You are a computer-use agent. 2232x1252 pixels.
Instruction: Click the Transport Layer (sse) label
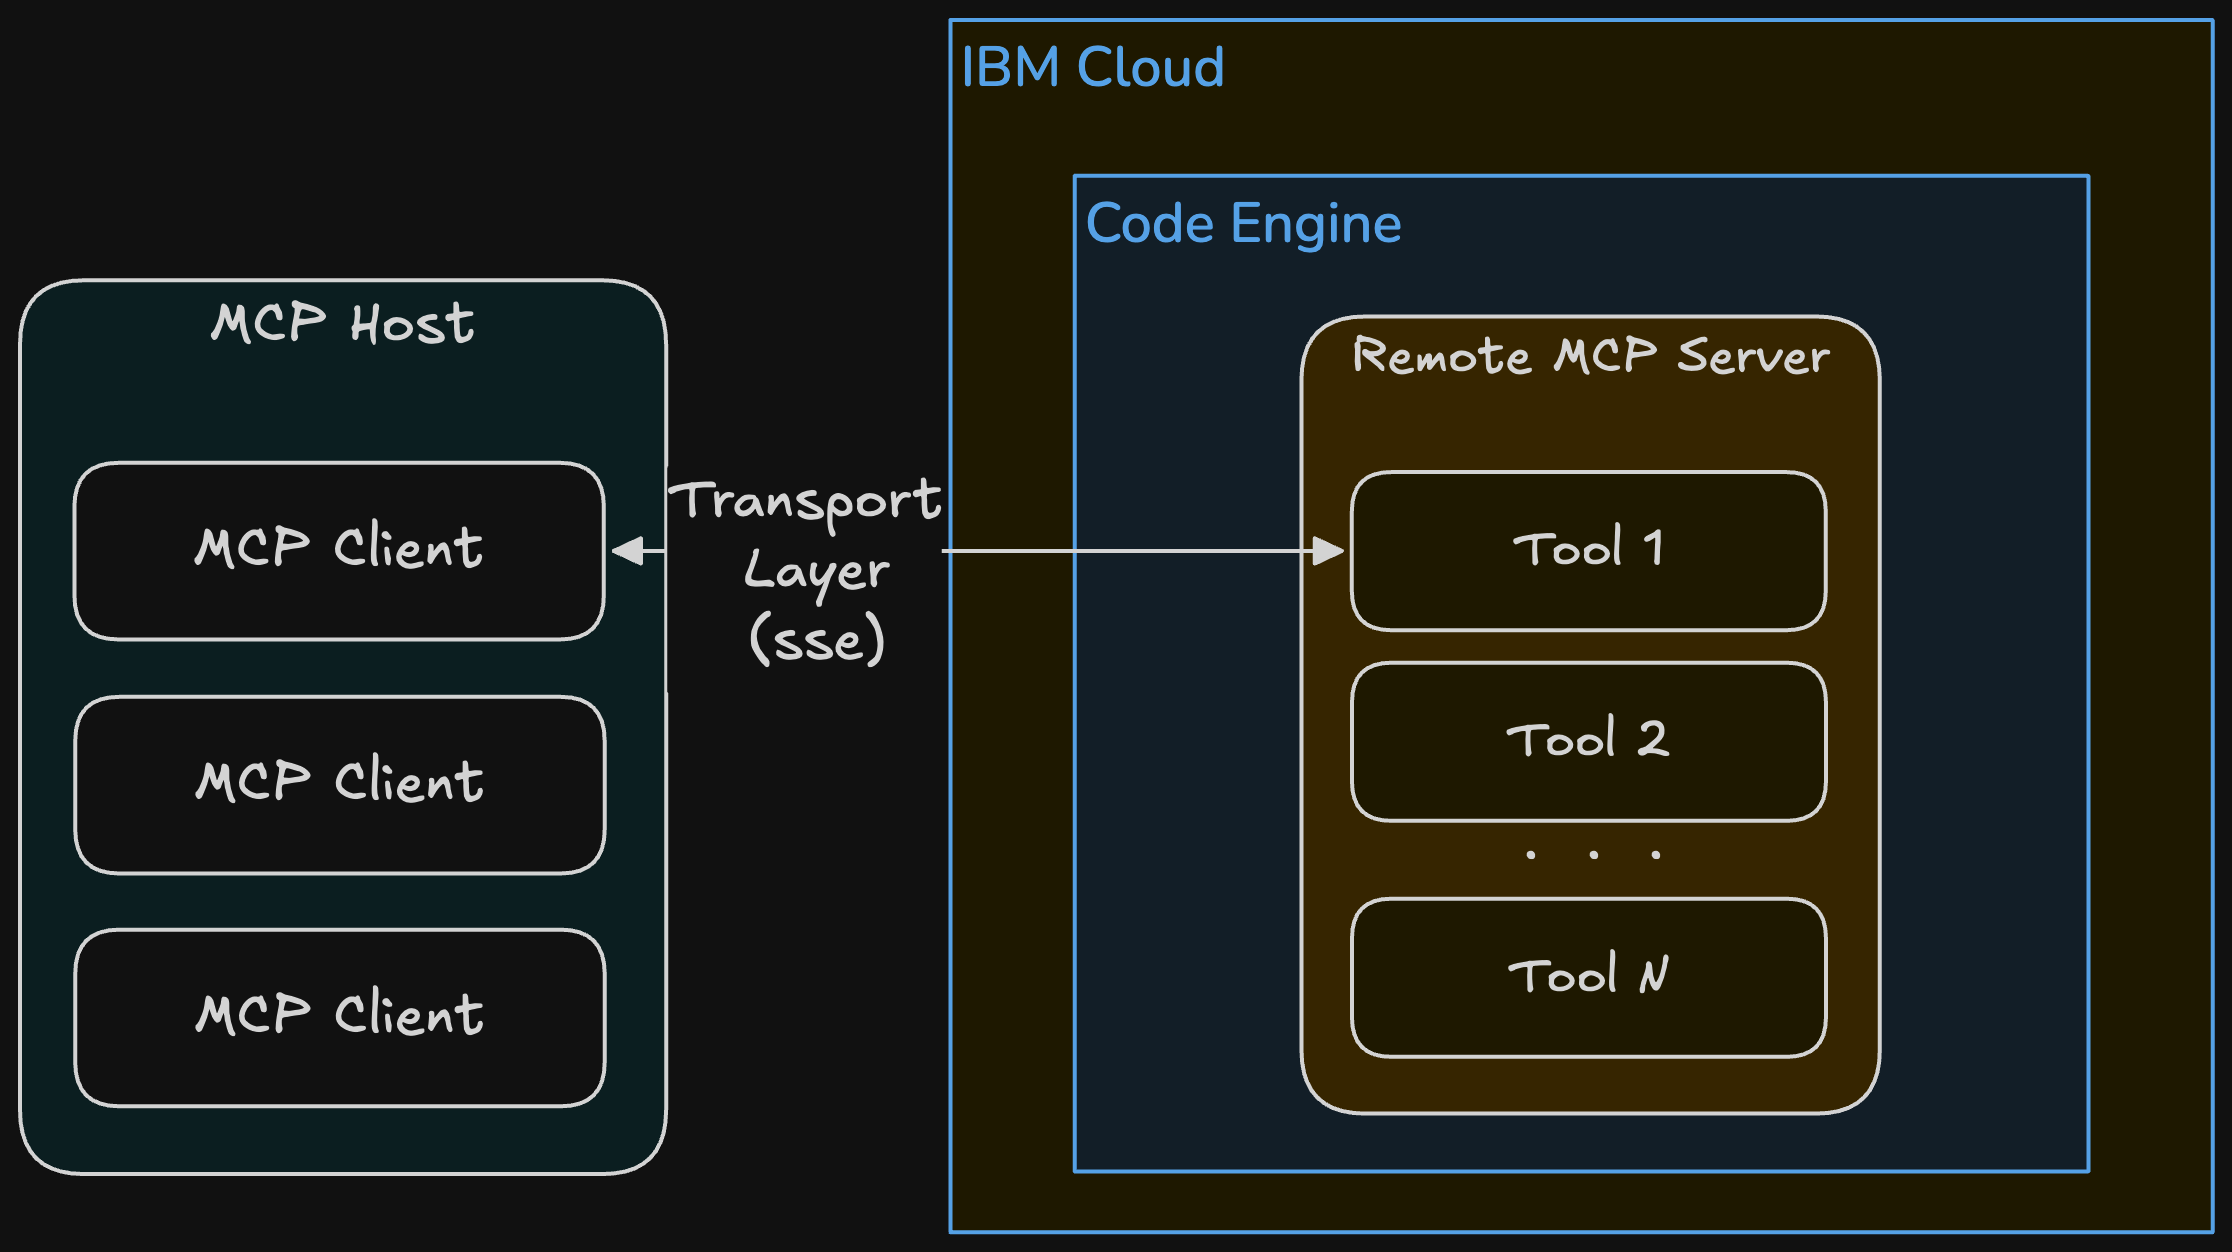(810, 570)
